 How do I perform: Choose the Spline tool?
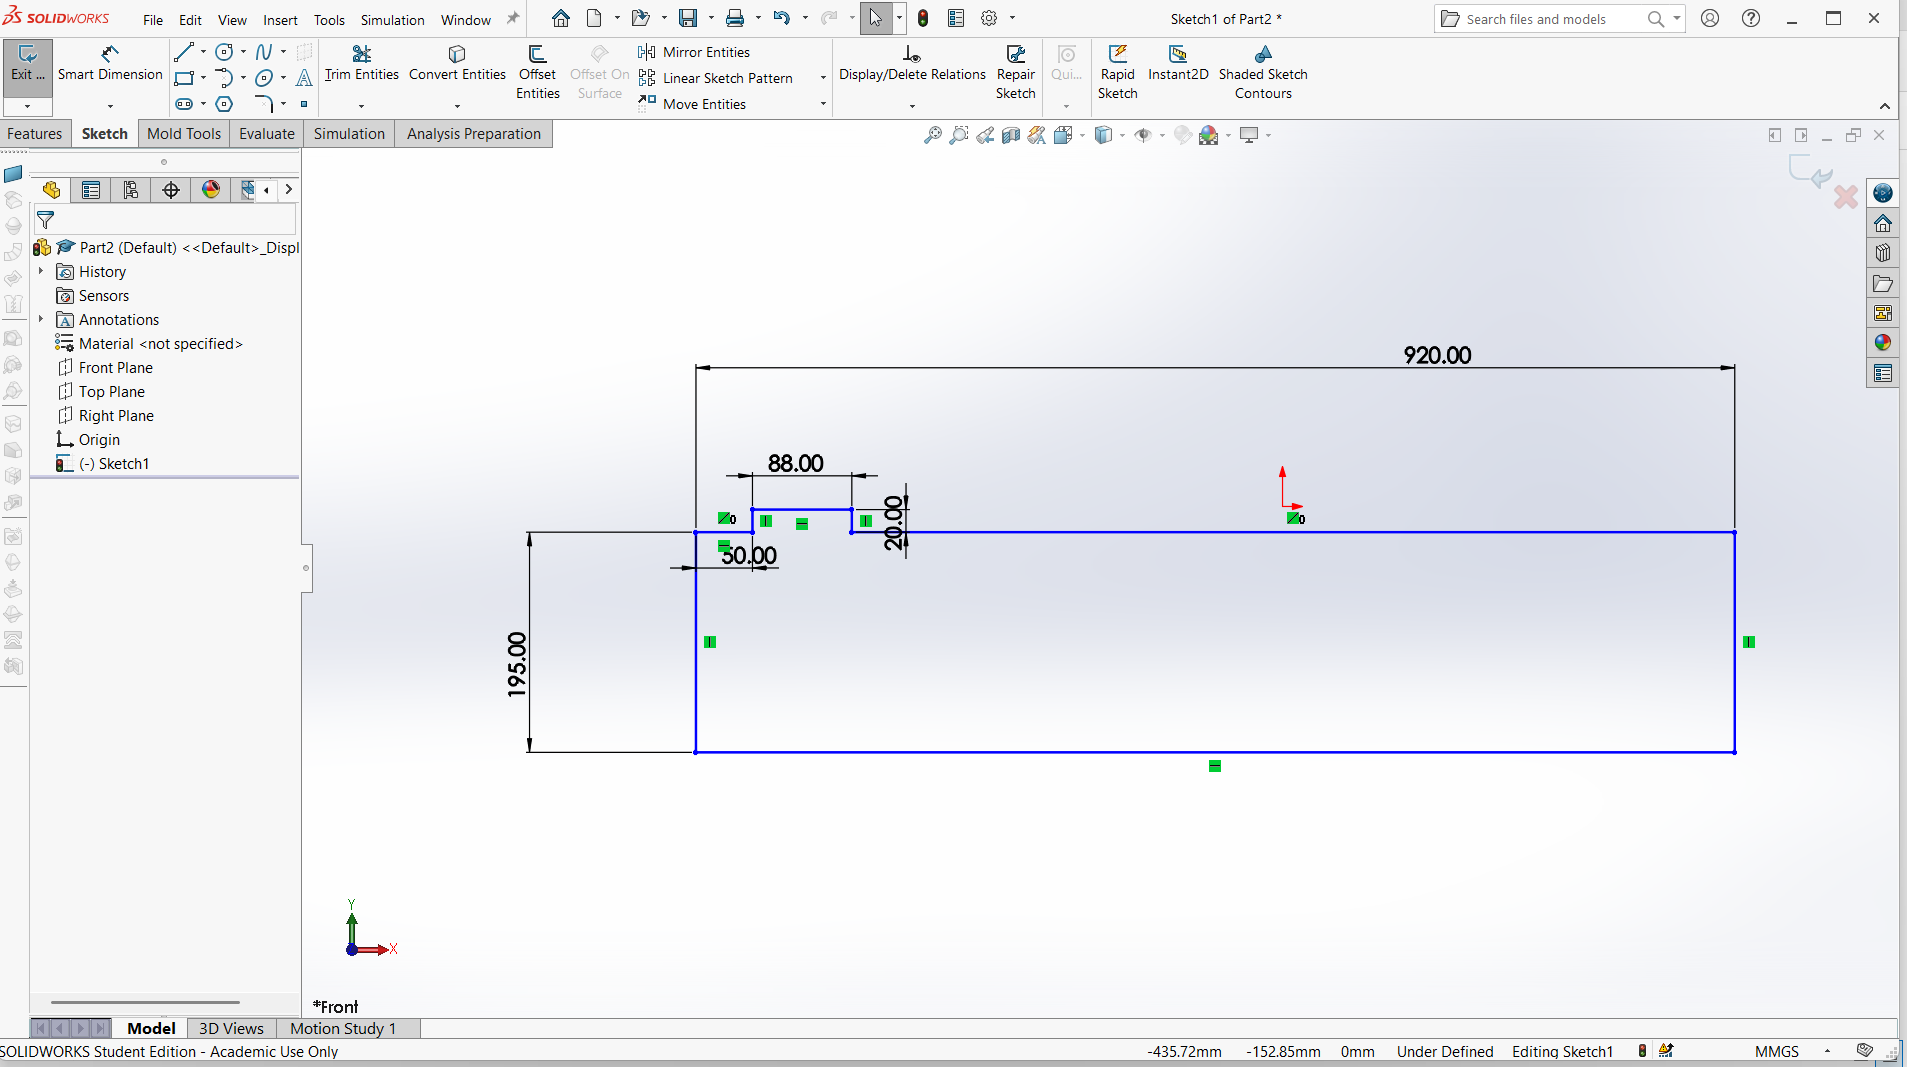tap(264, 52)
